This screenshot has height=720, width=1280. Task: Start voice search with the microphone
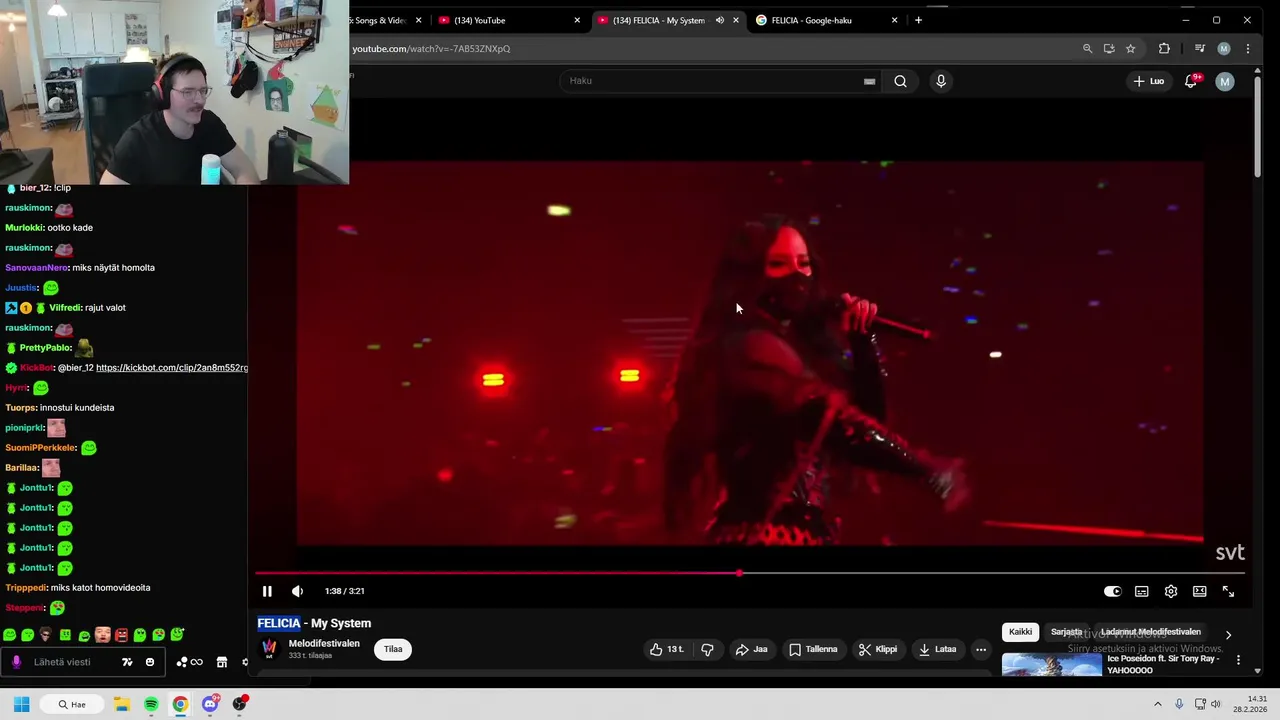[940, 81]
